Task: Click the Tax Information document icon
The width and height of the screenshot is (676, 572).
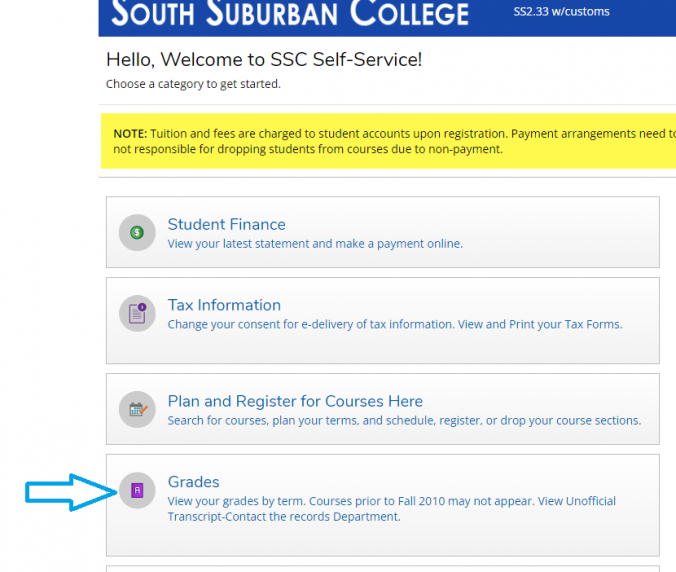Action: 137,314
